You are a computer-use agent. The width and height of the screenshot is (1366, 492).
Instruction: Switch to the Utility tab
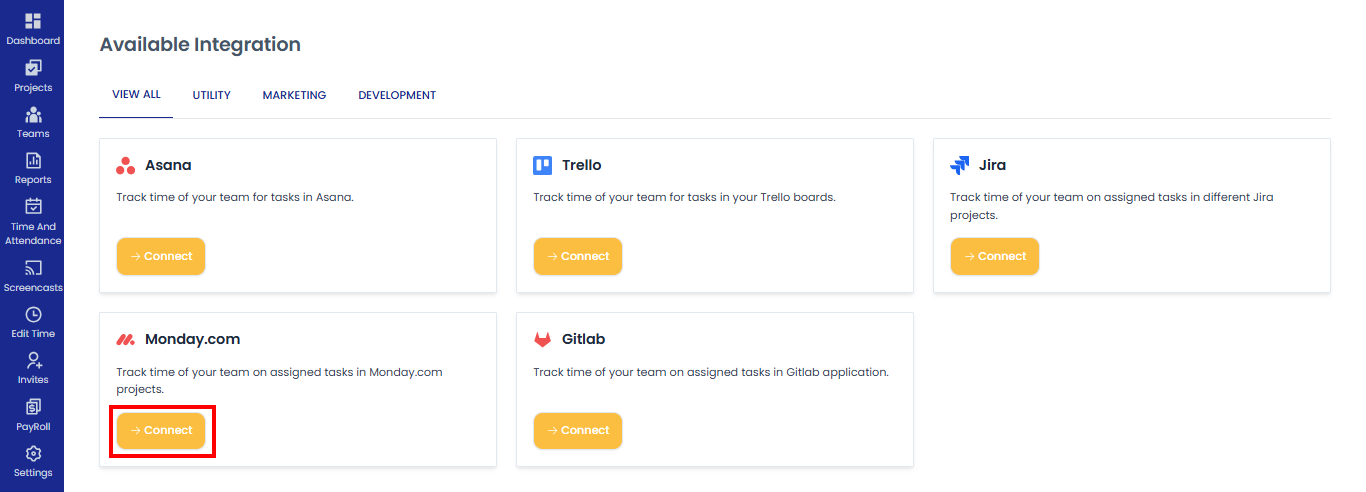[212, 95]
